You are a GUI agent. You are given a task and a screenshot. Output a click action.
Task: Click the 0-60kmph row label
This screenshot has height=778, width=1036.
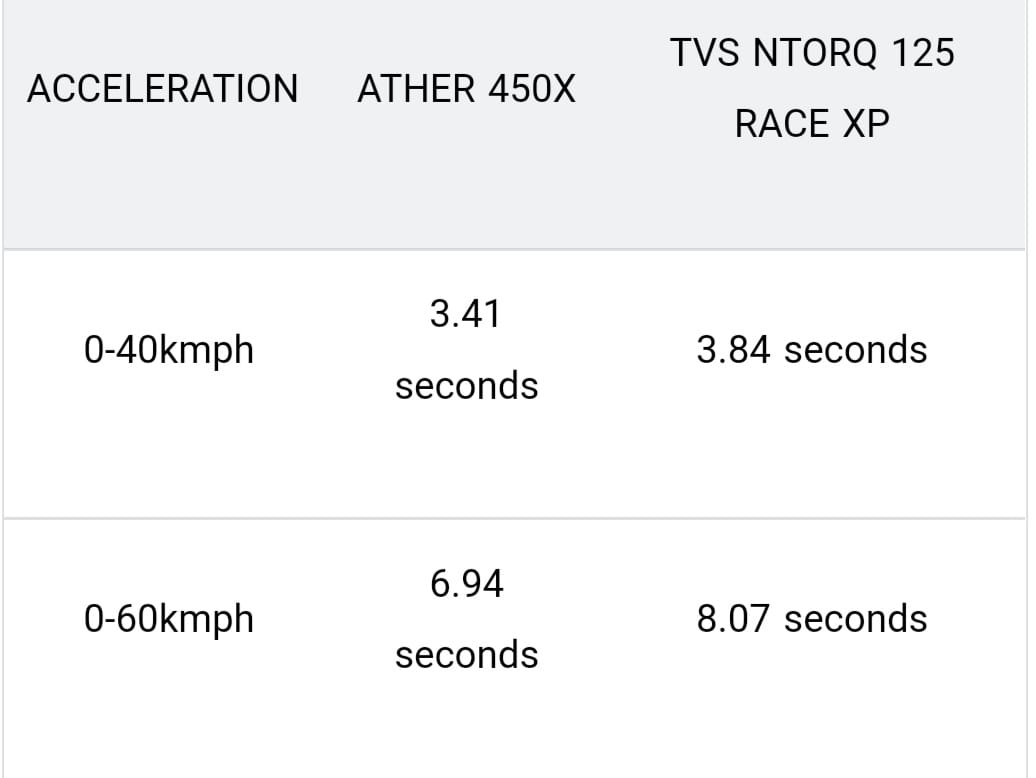pos(169,620)
